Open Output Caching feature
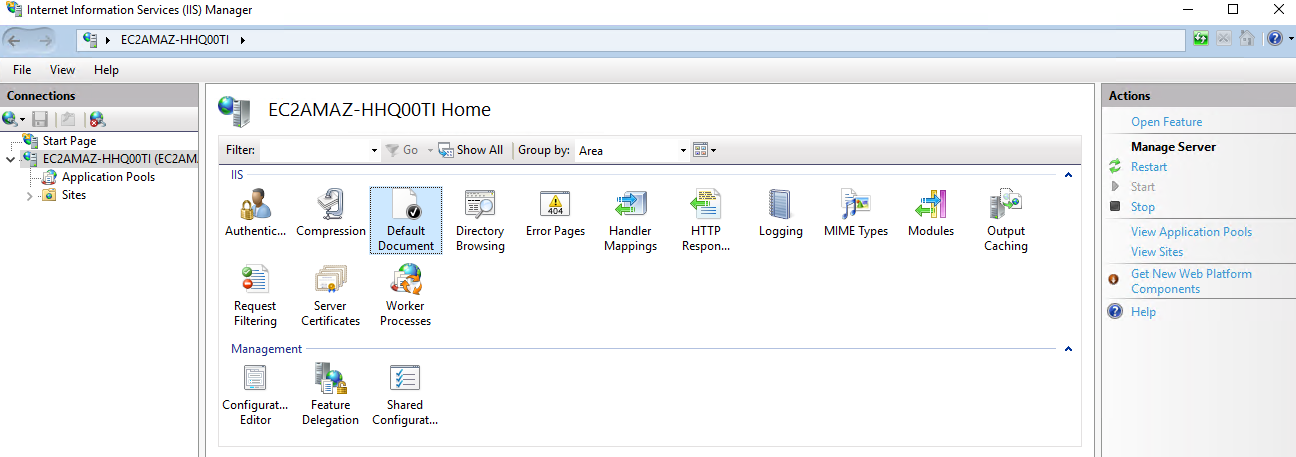1296x457 pixels. pyautogui.click(x=1005, y=220)
